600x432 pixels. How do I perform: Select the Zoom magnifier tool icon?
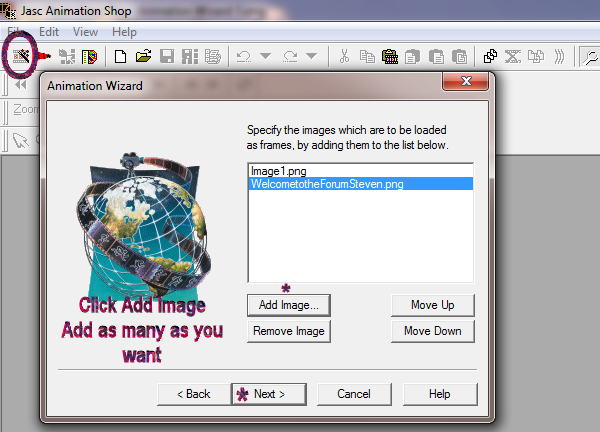(590, 57)
